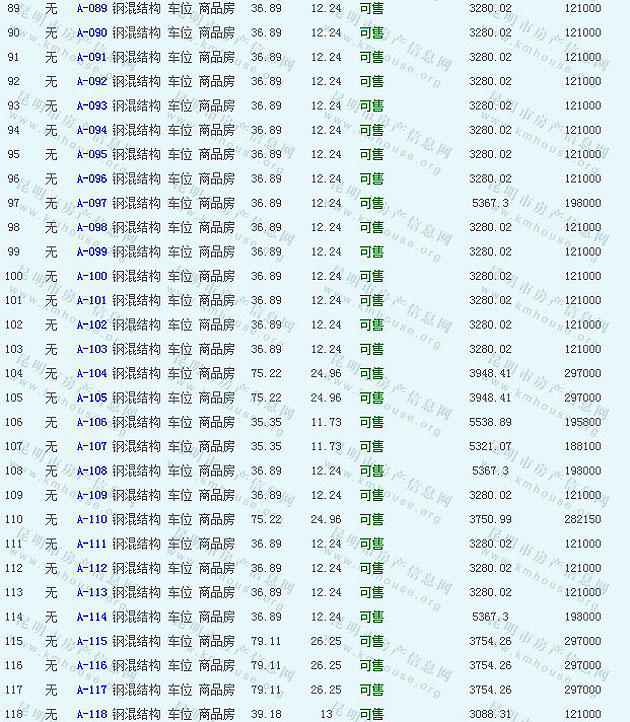Select the A-108 unit link
This screenshot has height=722, width=630.
(91, 471)
